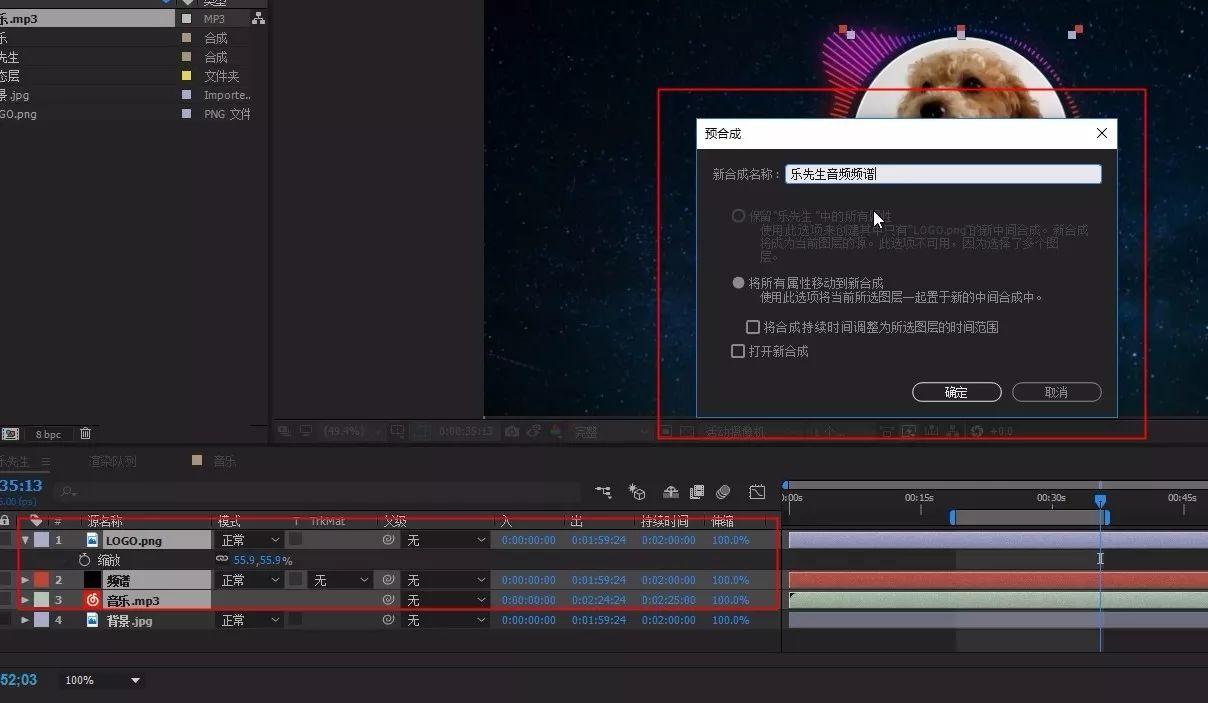The image size is (1208, 703).
Task: Click the label color swatch of LOGO.png layer
Action: (x=41, y=540)
